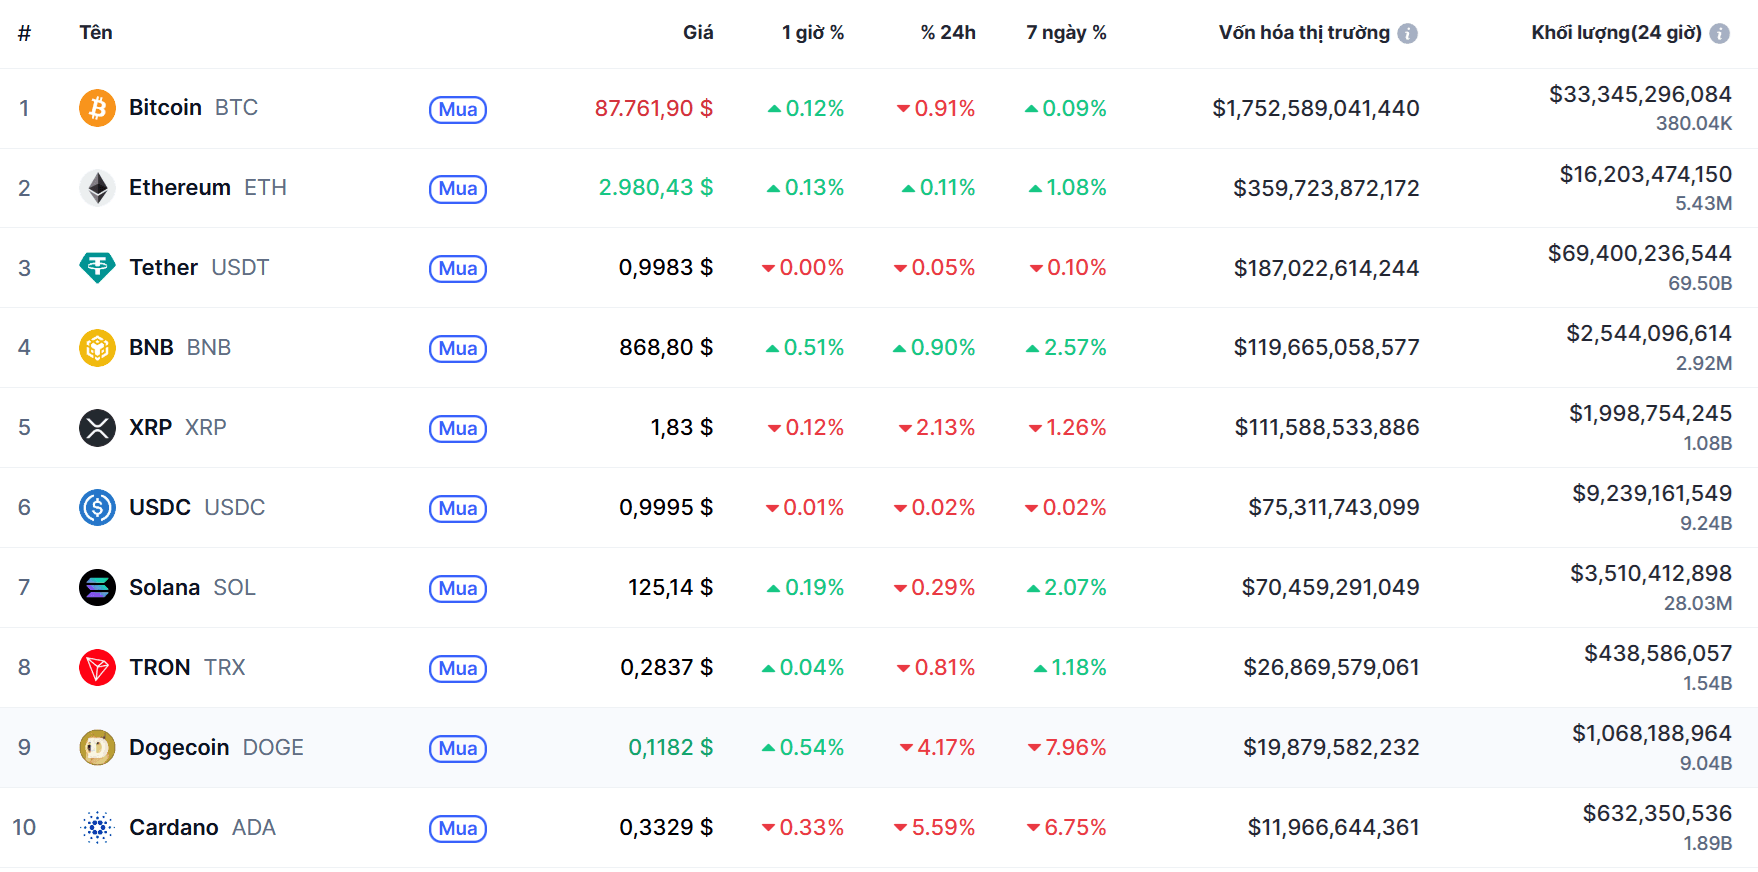Click Mua button for Cardano
1758x872 pixels.
pyautogui.click(x=458, y=829)
